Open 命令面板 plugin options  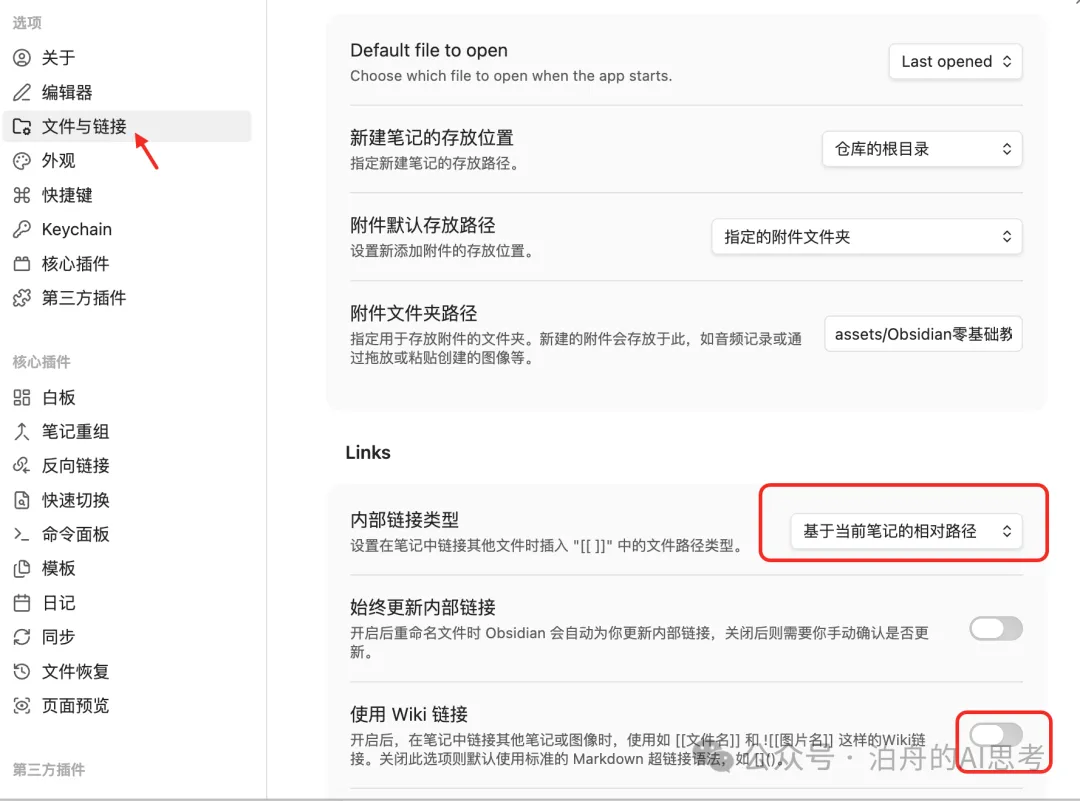127,534
